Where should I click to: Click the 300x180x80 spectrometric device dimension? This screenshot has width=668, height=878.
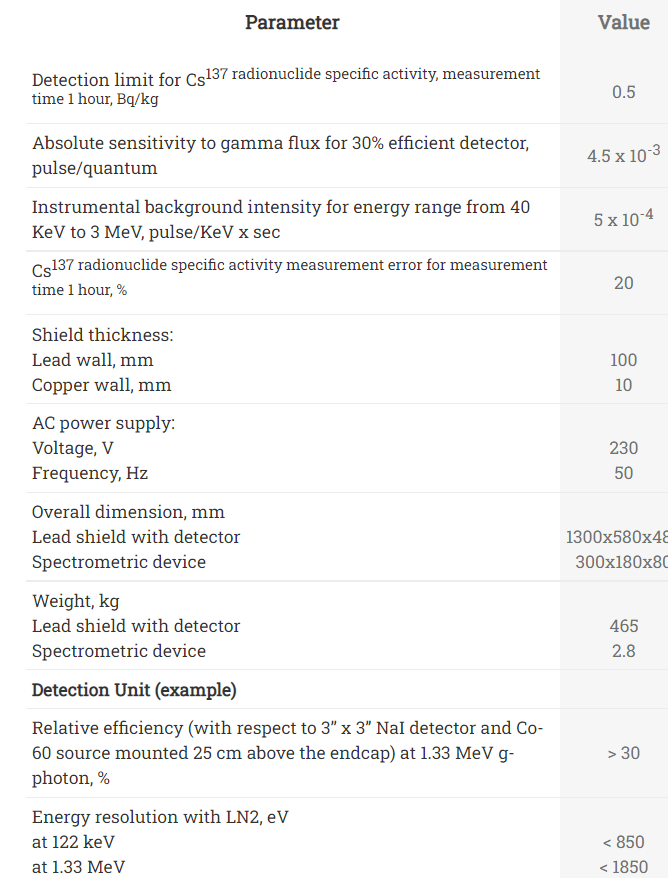tap(621, 562)
